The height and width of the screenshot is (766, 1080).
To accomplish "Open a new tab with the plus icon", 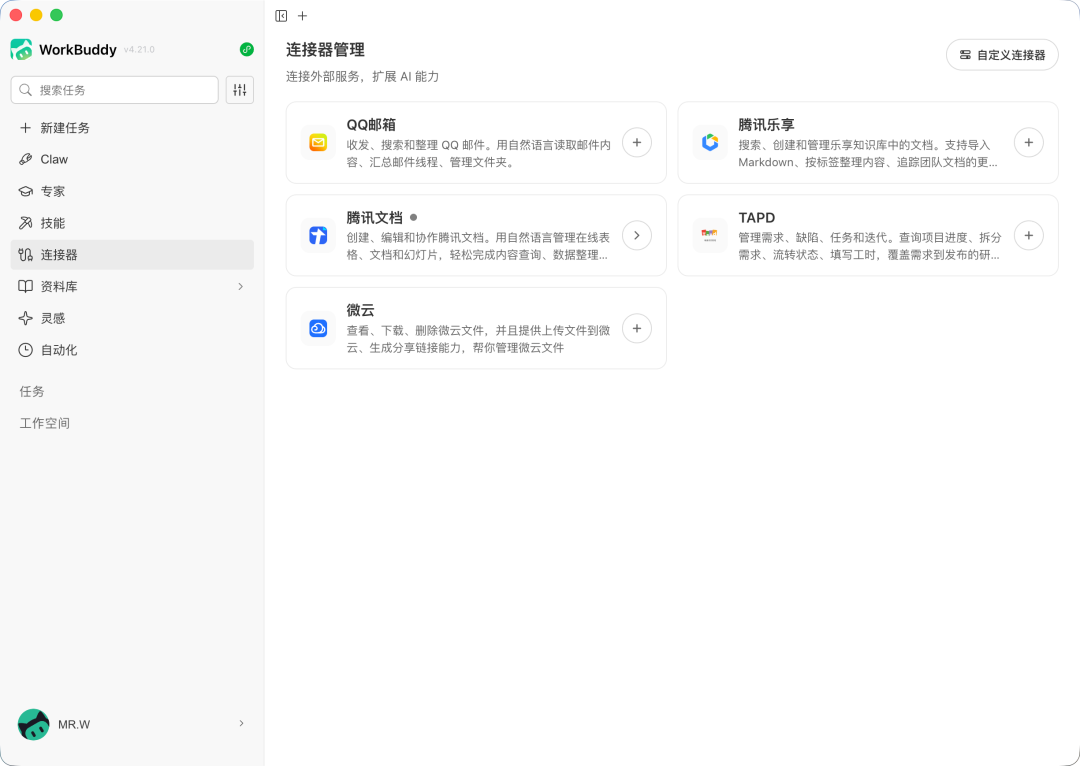I will click(302, 16).
